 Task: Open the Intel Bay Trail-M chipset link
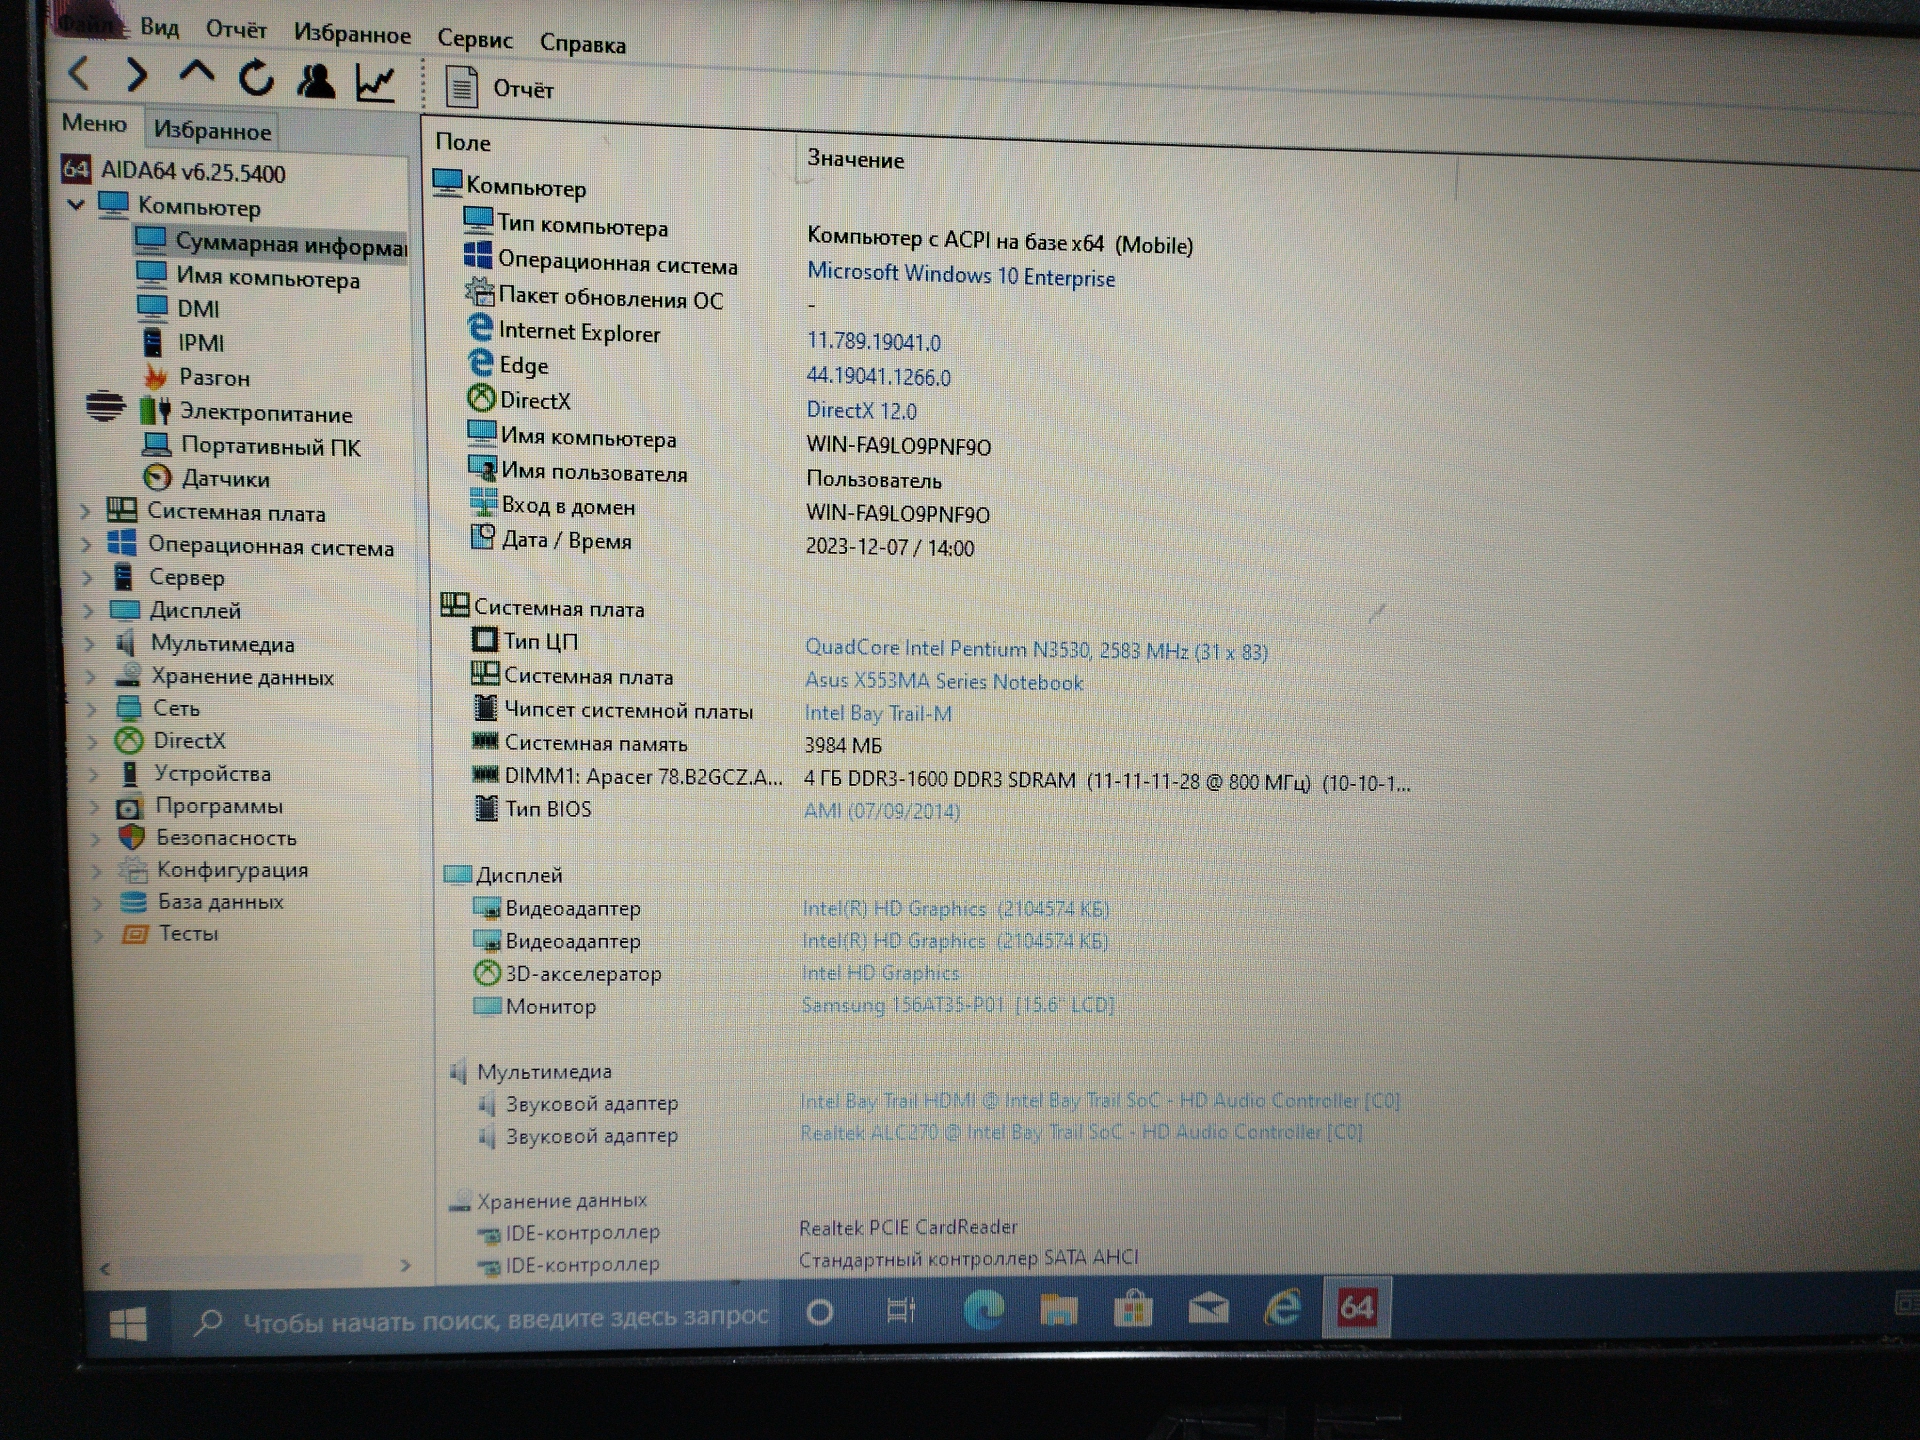click(x=878, y=713)
